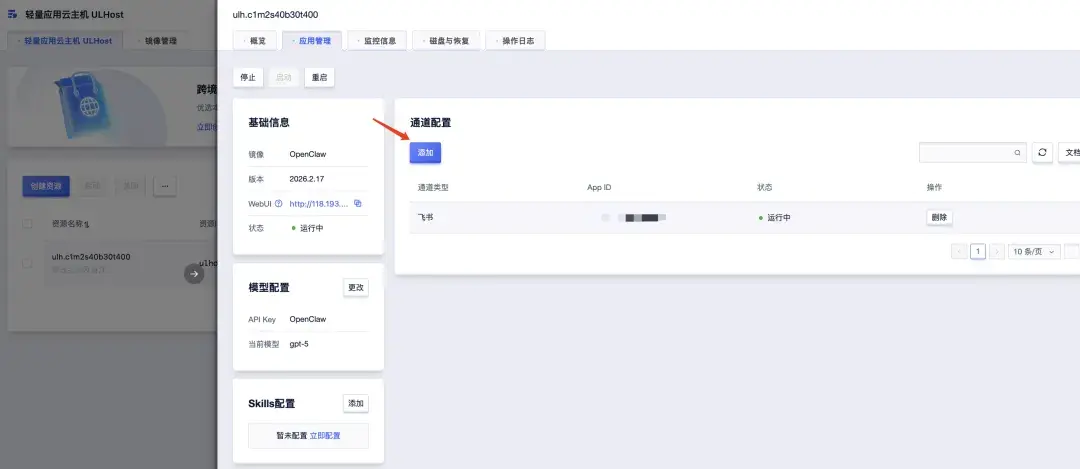Screen dimensions: 1080x469
Task: Click the blue 添加 button in 通道配置
Action: (425, 153)
